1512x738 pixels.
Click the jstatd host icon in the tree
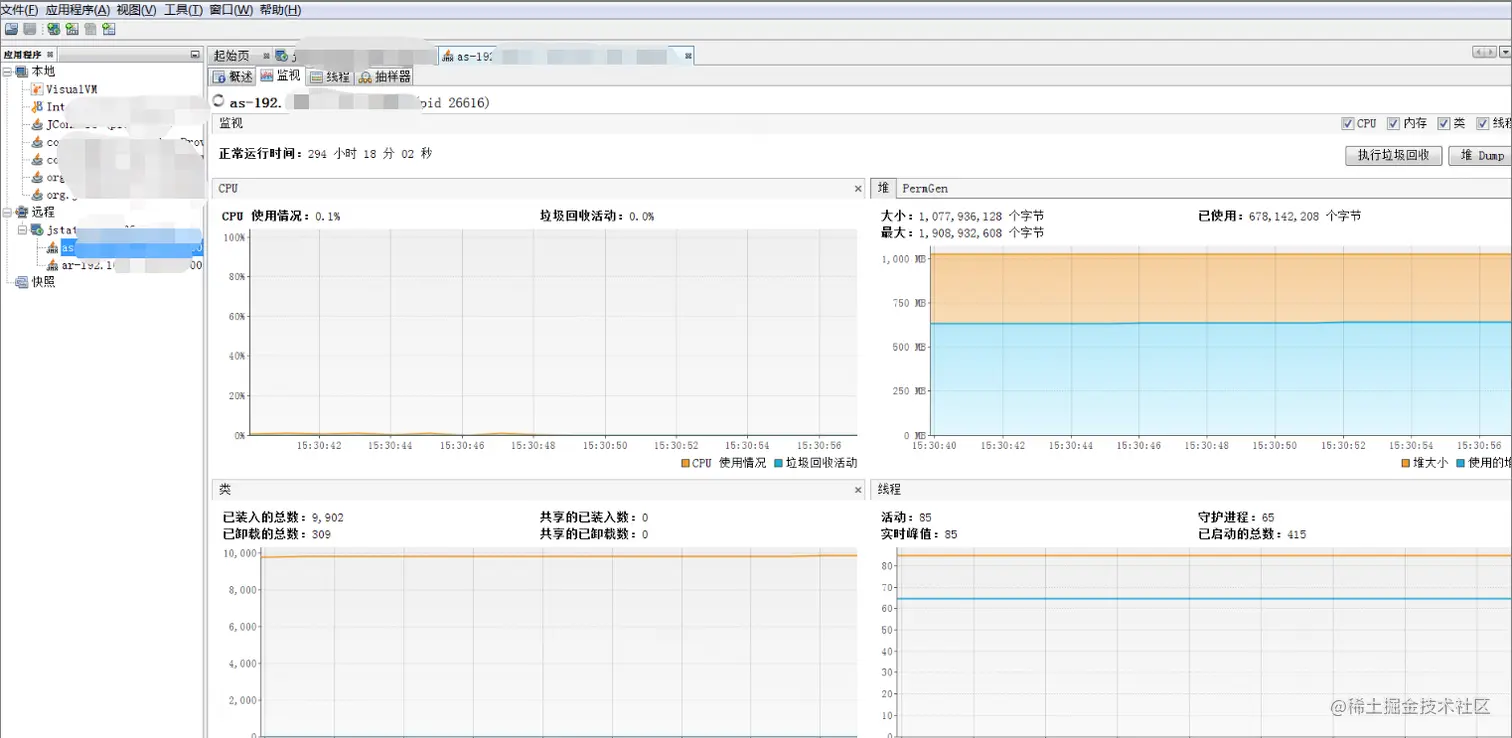(x=37, y=230)
